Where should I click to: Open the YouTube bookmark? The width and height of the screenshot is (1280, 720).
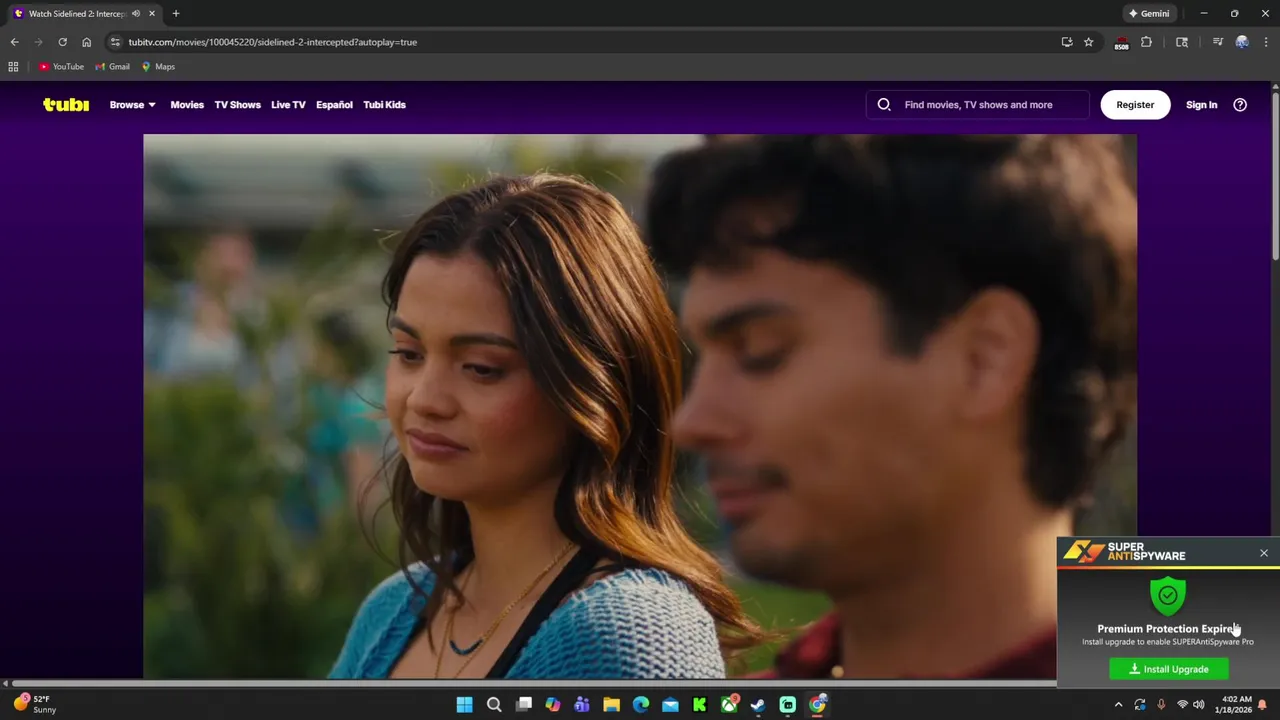coord(61,67)
